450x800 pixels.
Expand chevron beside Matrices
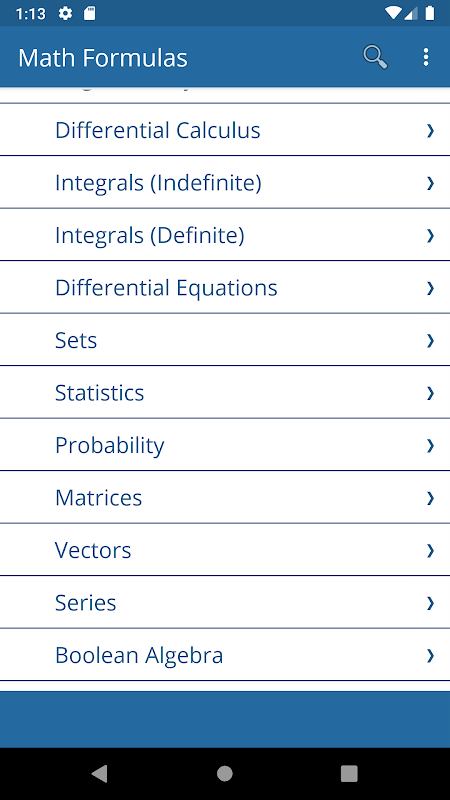click(x=430, y=497)
